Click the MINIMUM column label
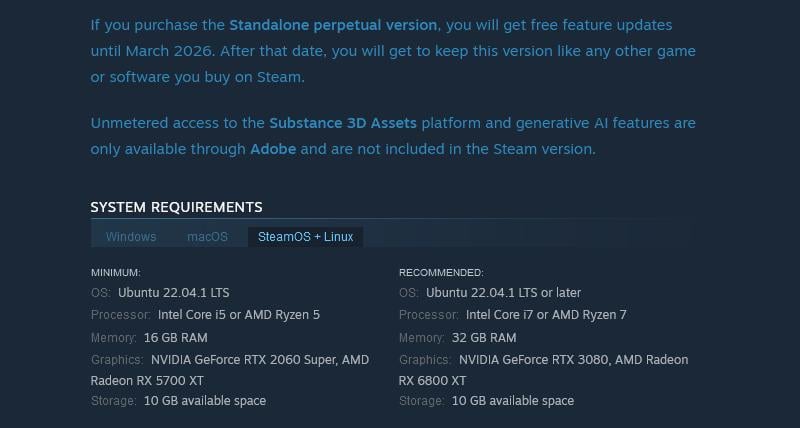This screenshot has width=800, height=428. [x=116, y=272]
